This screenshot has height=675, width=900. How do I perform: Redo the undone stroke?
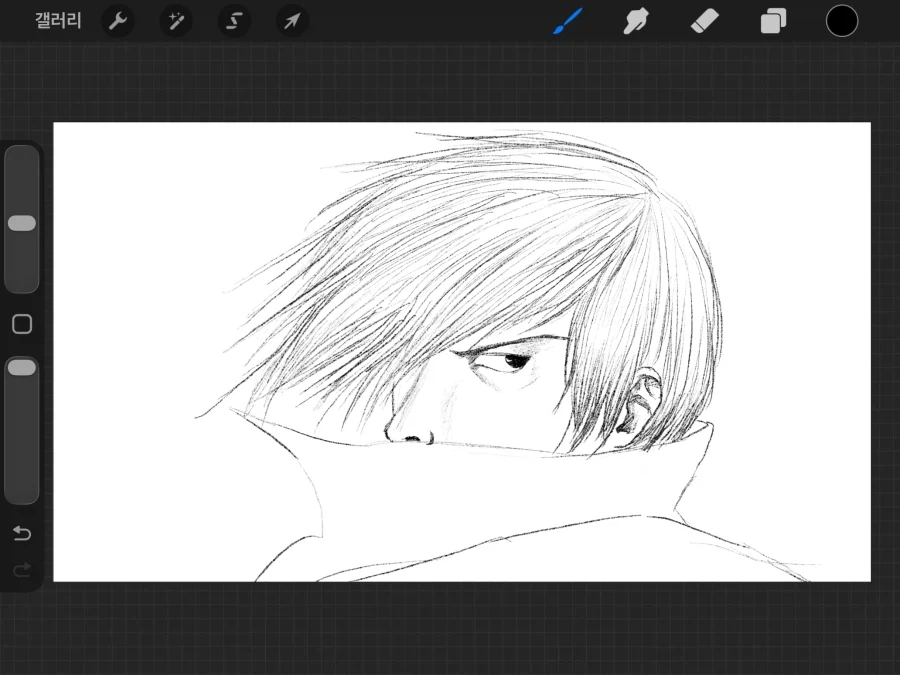click(x=22, y=570)
